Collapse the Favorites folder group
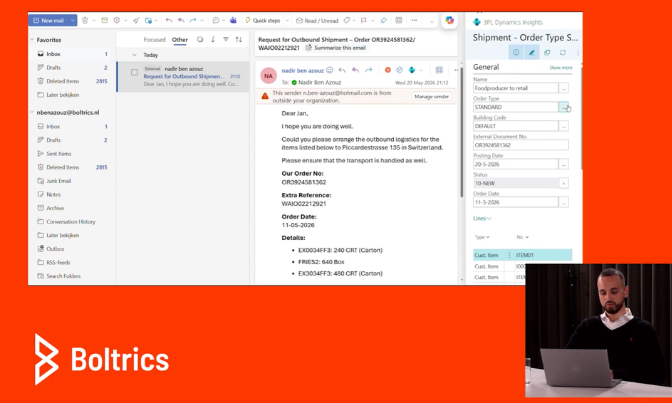 32,40
